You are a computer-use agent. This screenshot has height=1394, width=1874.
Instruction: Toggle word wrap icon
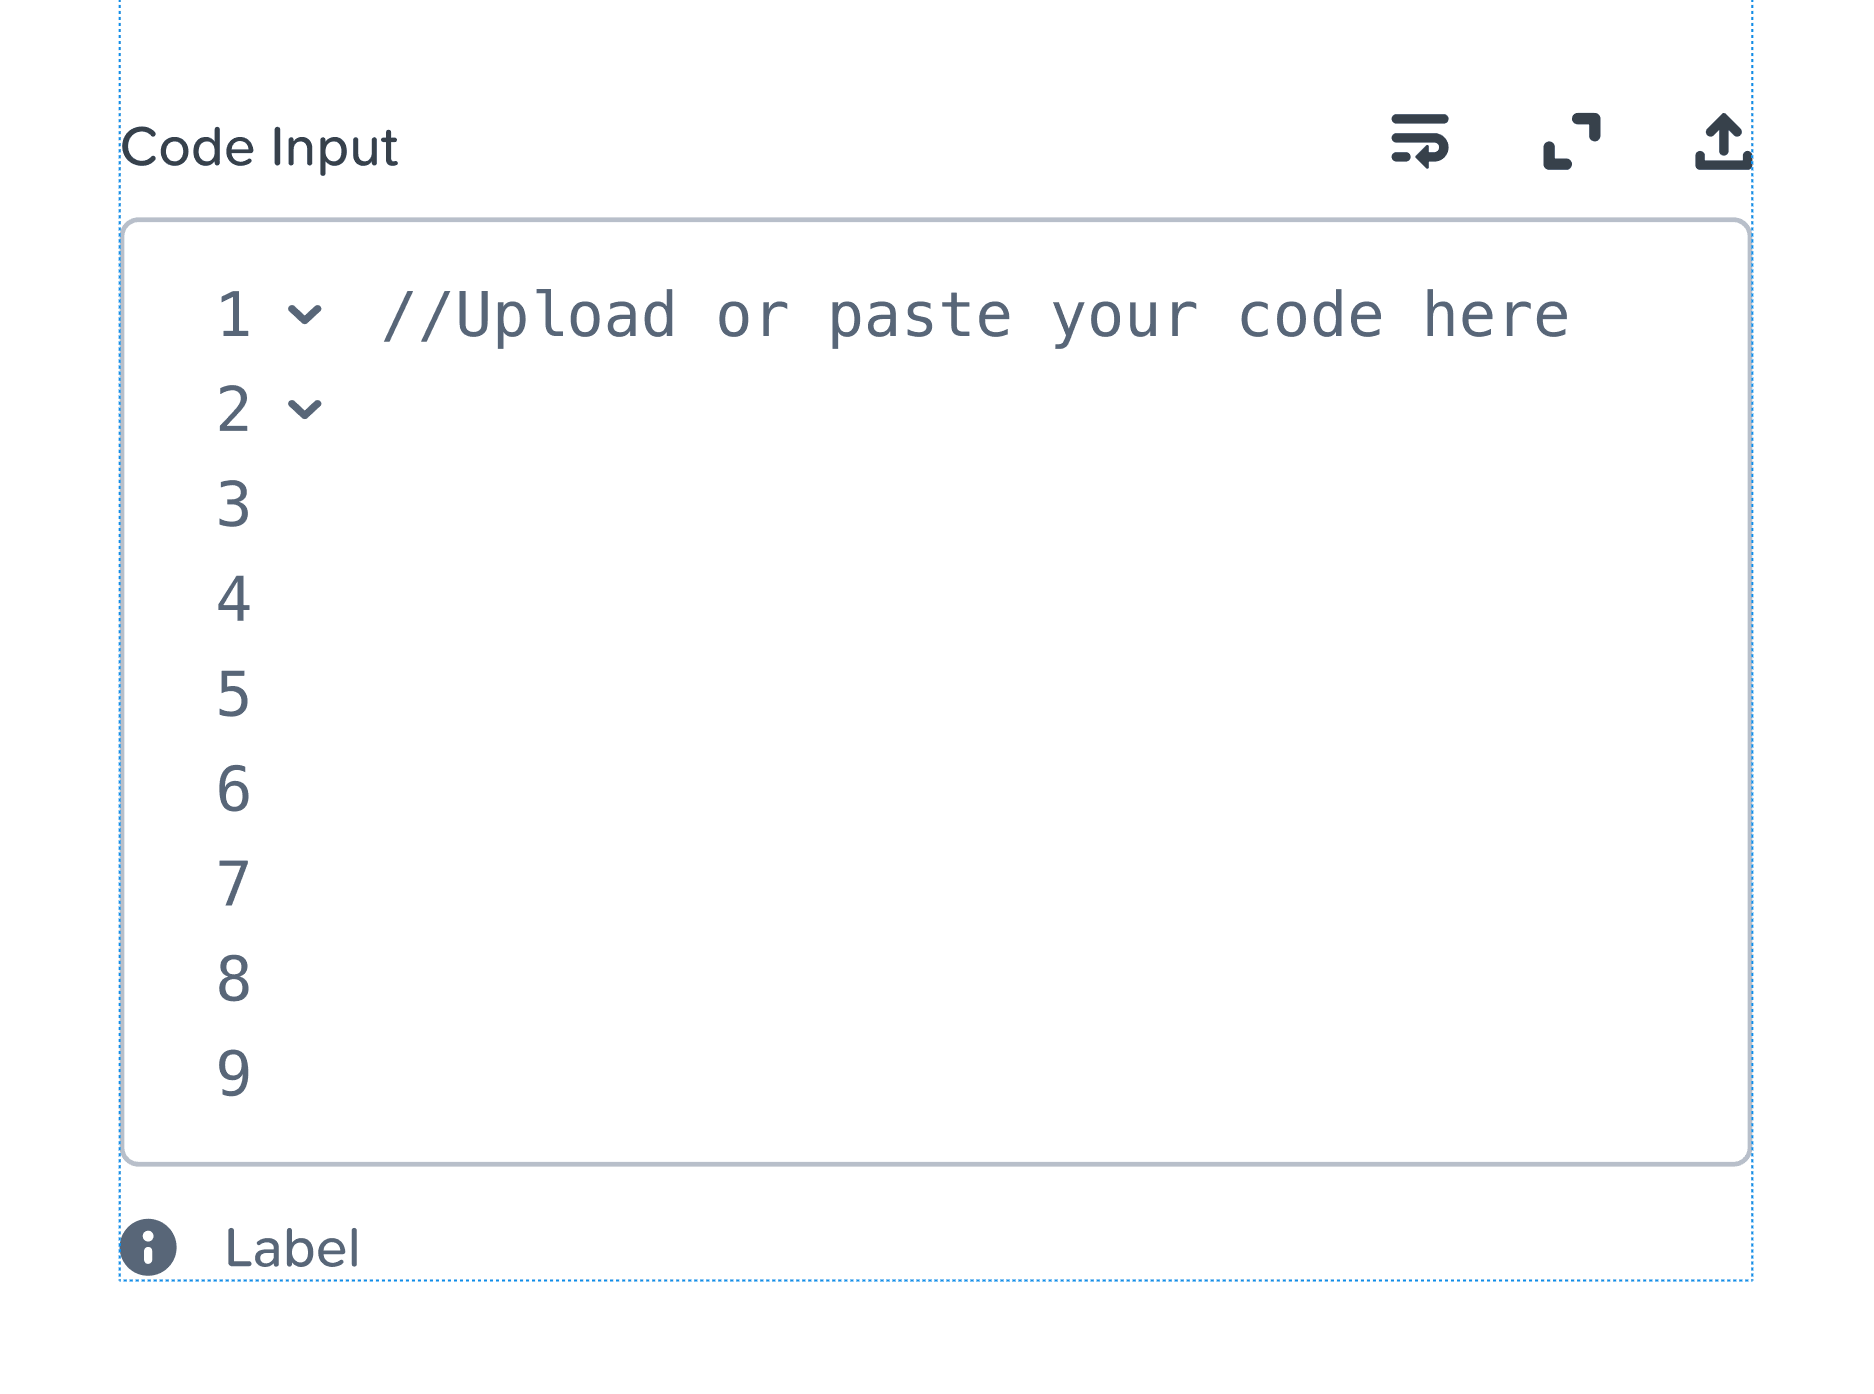click(x=1419, y=141)
